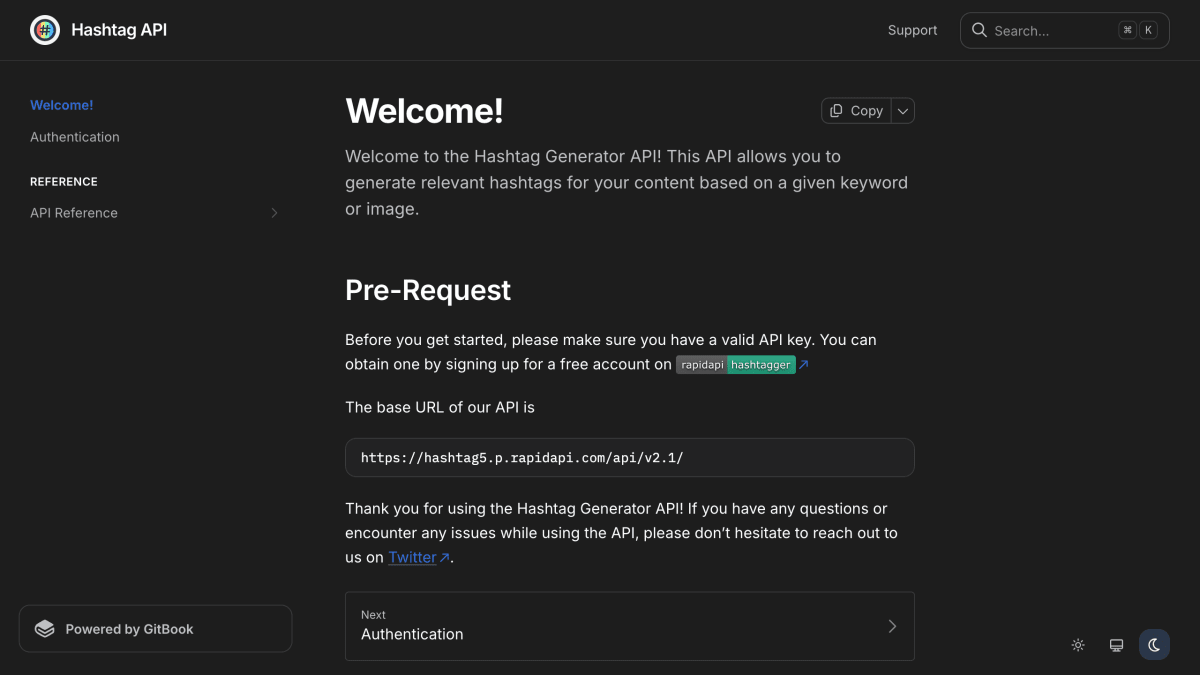Open API Reference sidebar item

[x=156, y=213]
